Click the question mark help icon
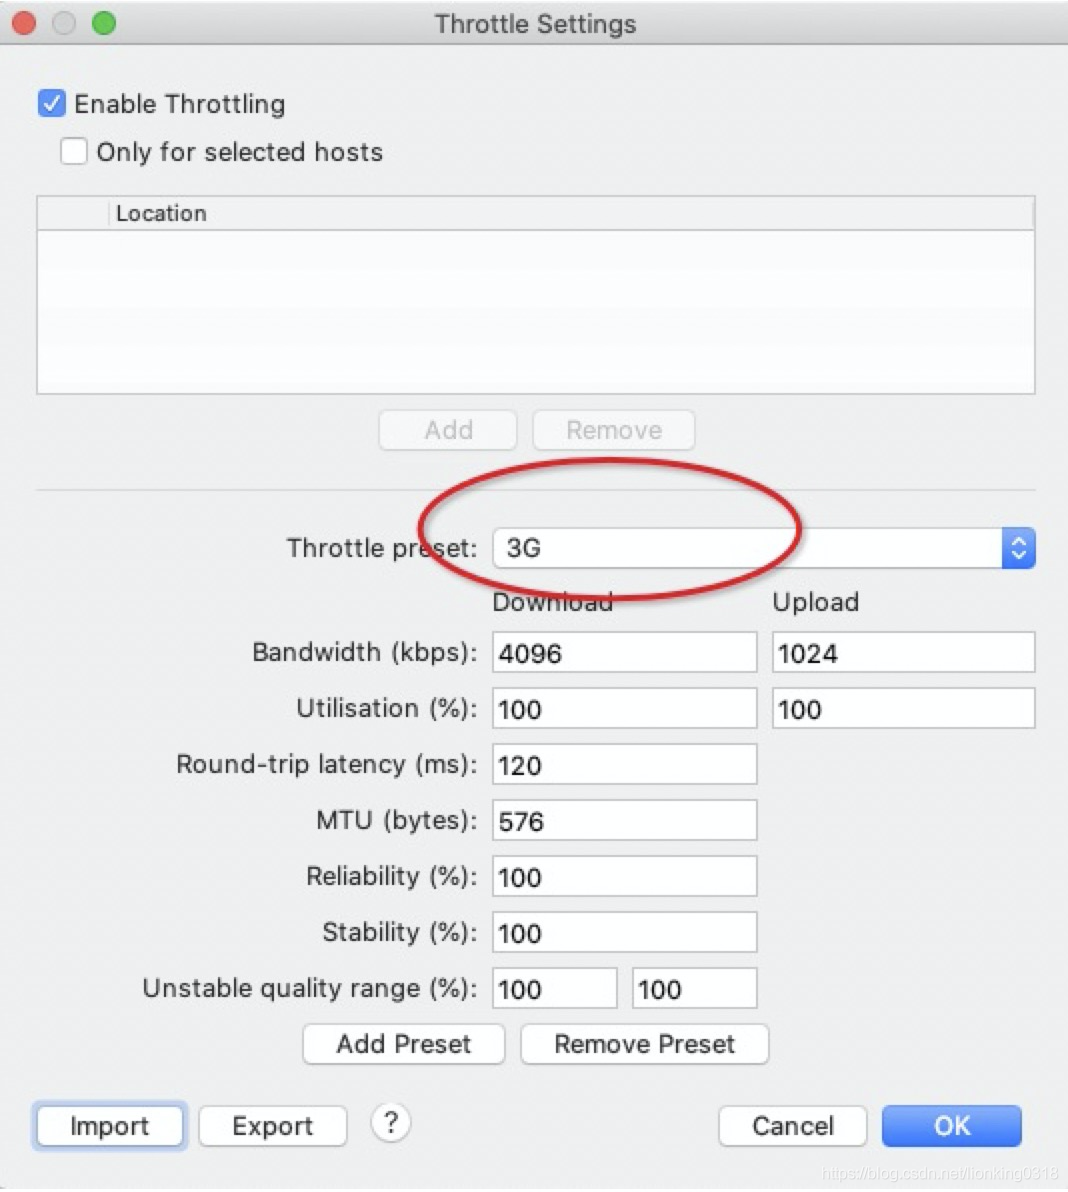1068x1192 pixels. 391,1123
